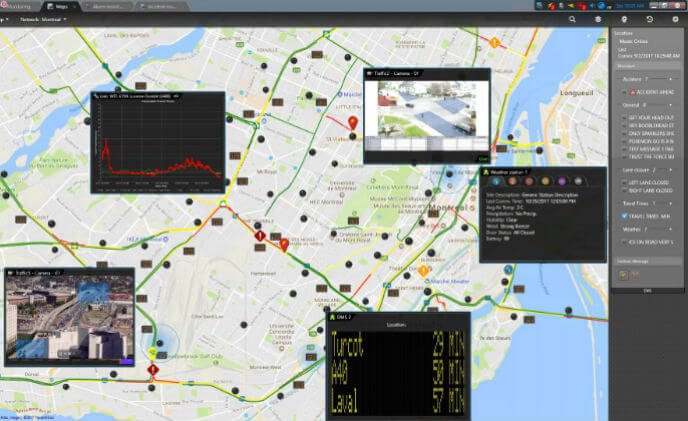Switch to the Monitoring tab
The height and width of the screenshot is (421, 688).
click(x=20, y=6)
